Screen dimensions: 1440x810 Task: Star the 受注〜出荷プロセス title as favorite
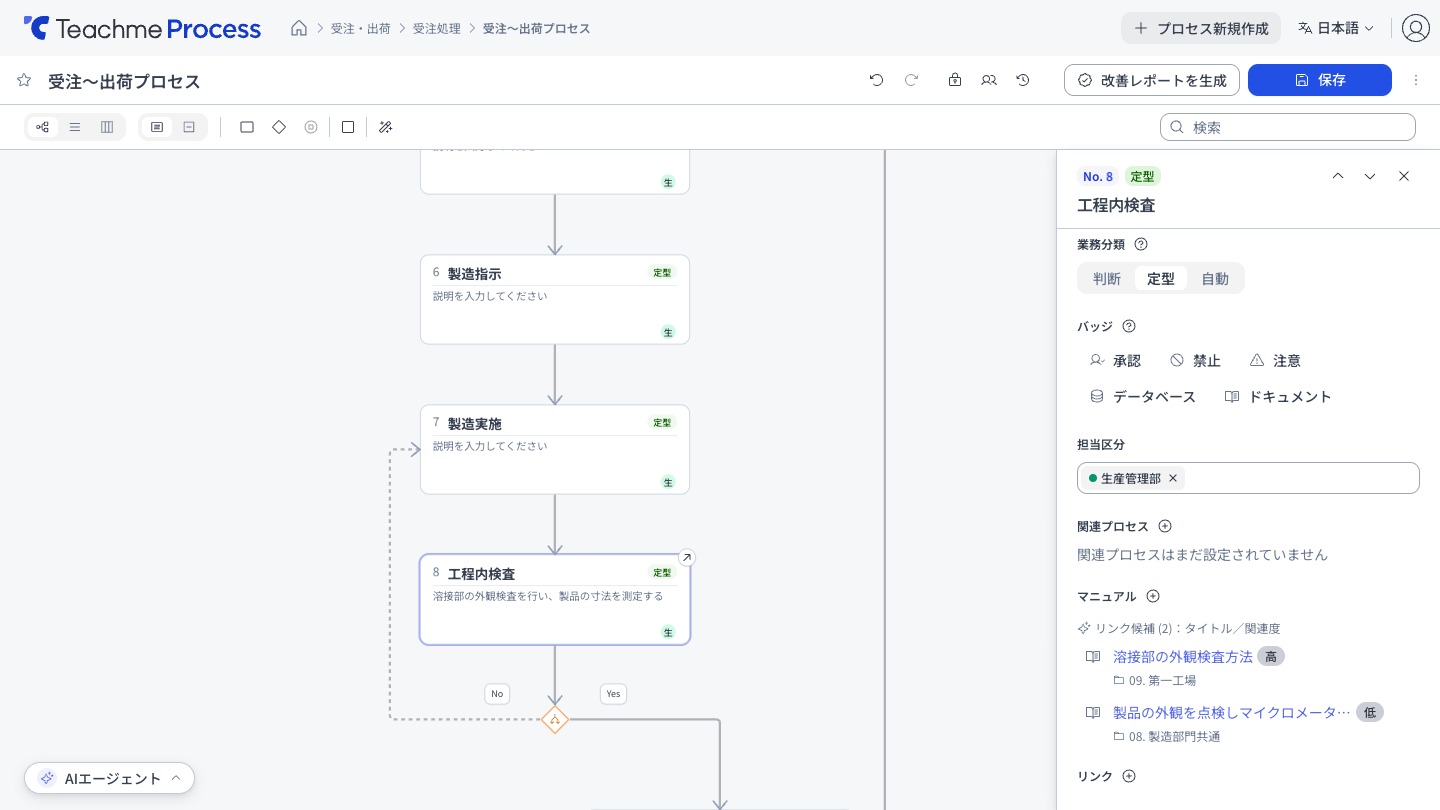pyautogui.click(x=24, y=80)
